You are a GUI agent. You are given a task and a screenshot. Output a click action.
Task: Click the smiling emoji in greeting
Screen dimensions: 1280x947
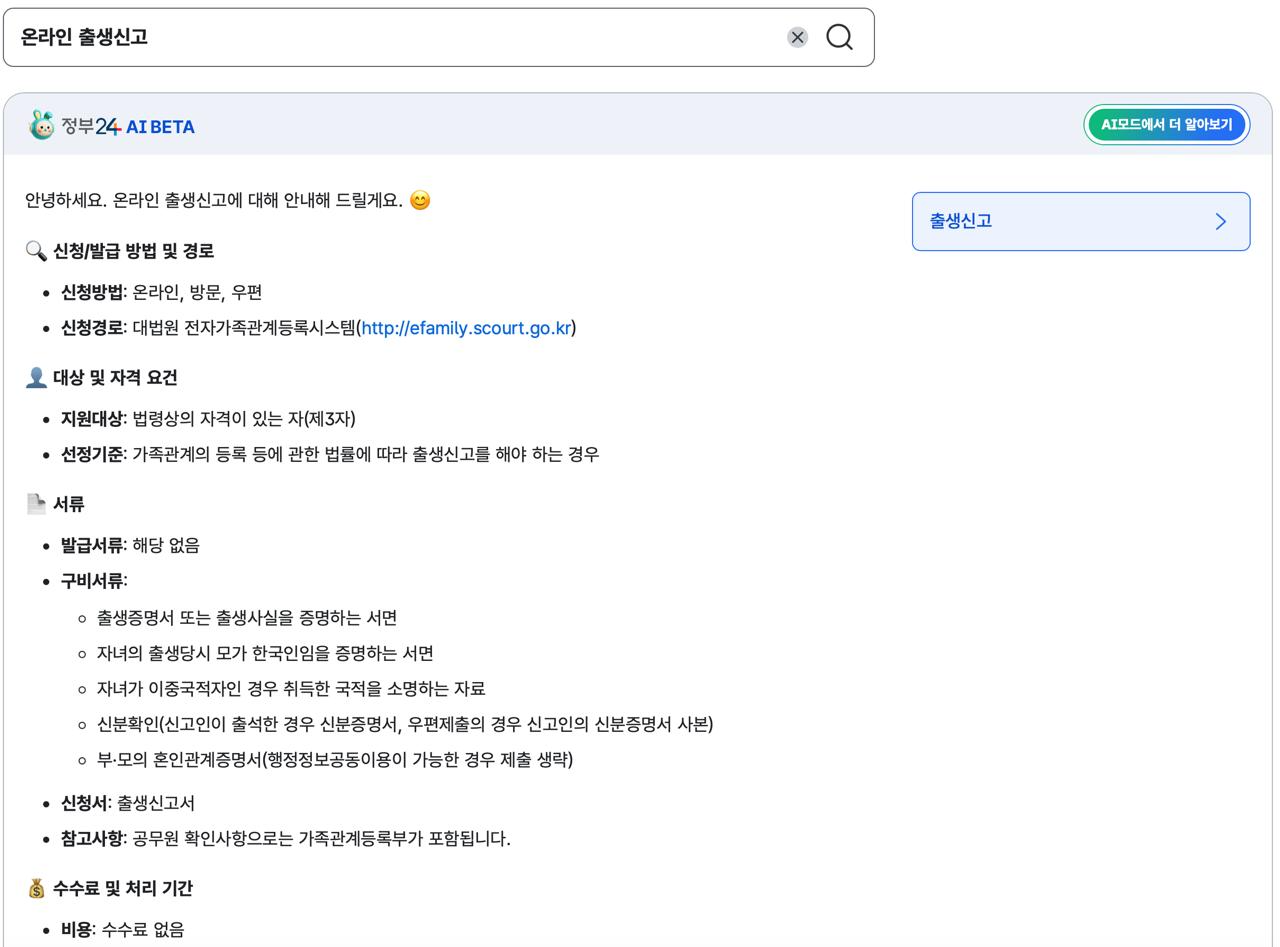coord(420,201)
